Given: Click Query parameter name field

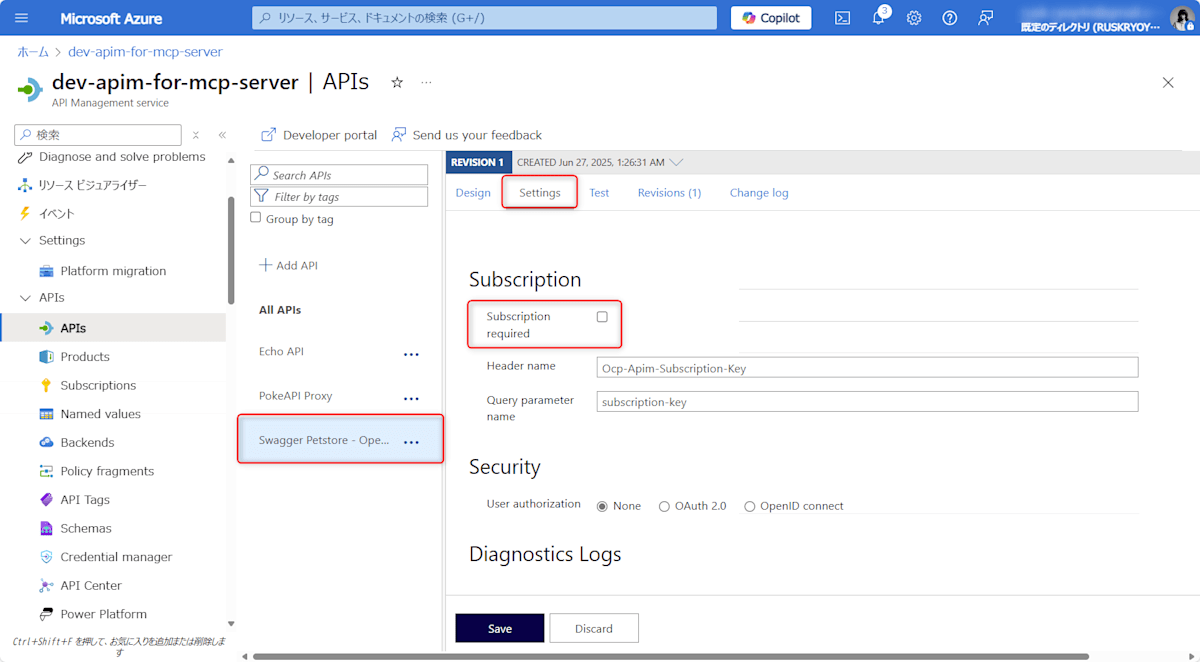Looking at the screenshot, I should (867, 401).
